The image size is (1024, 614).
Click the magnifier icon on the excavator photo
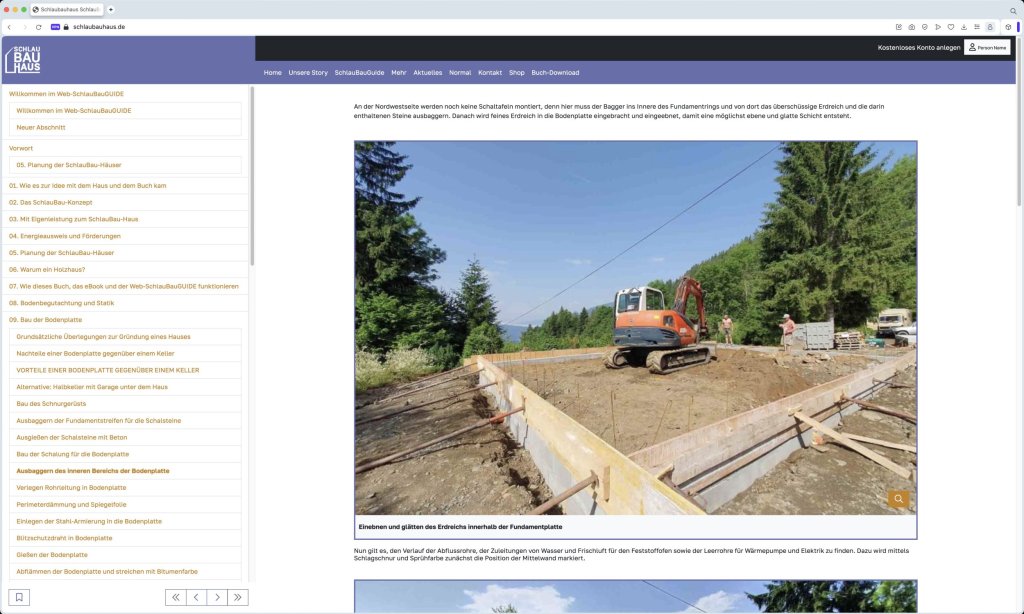(x=898, y=499)
